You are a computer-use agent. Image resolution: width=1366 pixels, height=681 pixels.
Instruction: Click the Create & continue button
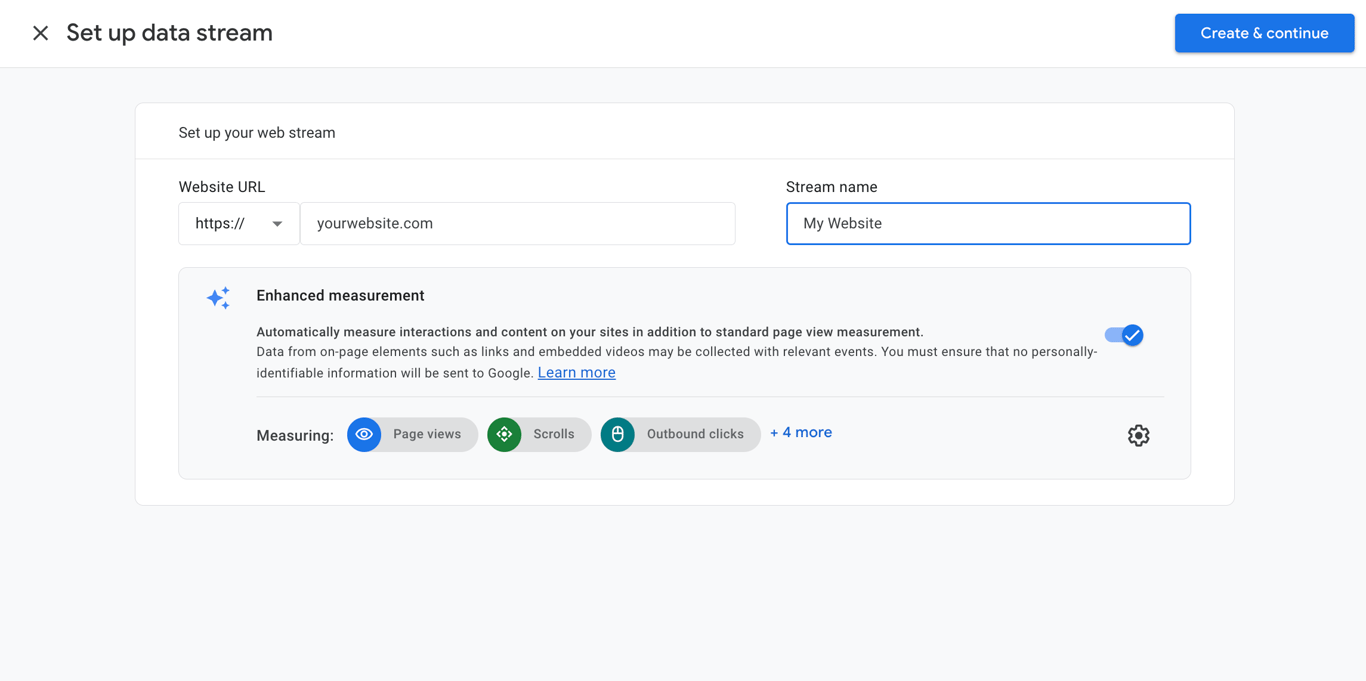[1264, 33]
